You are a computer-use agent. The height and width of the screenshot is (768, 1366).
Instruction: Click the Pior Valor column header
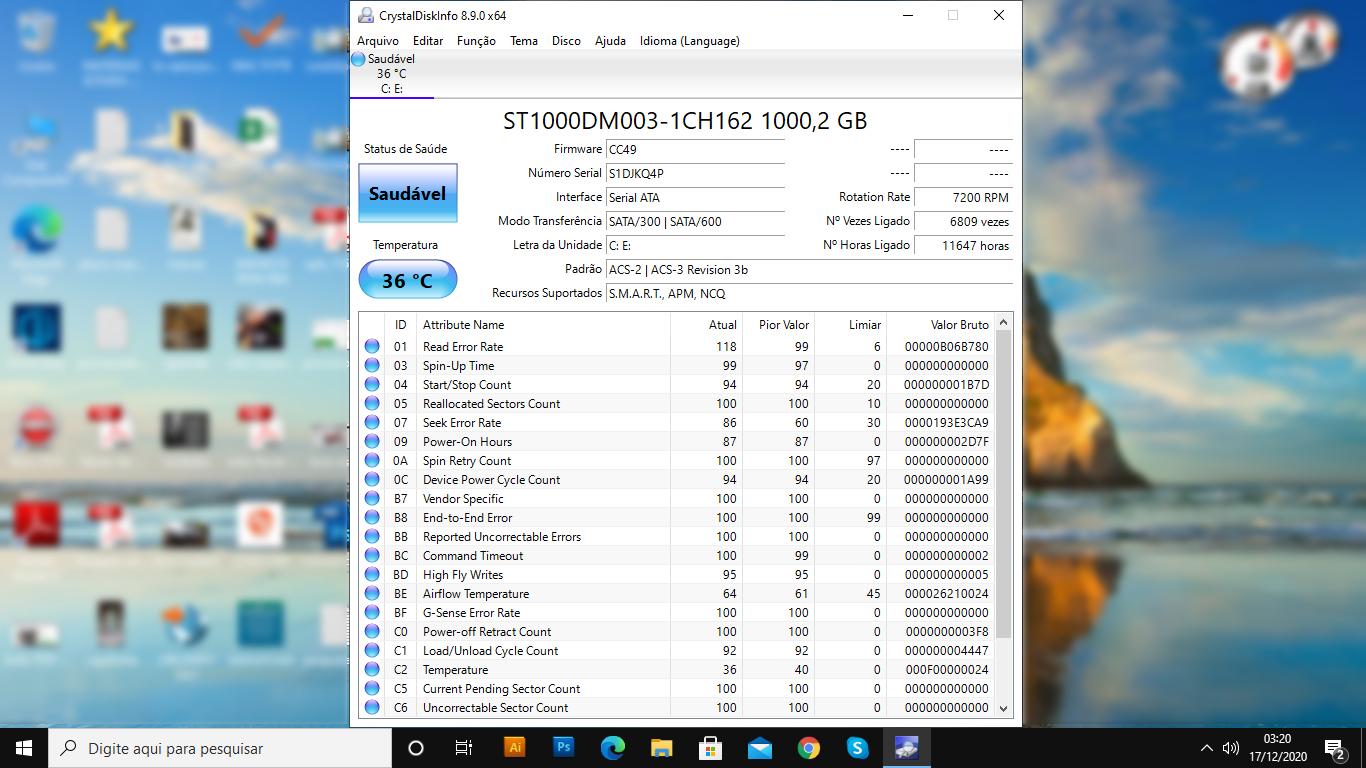[779, 325]
